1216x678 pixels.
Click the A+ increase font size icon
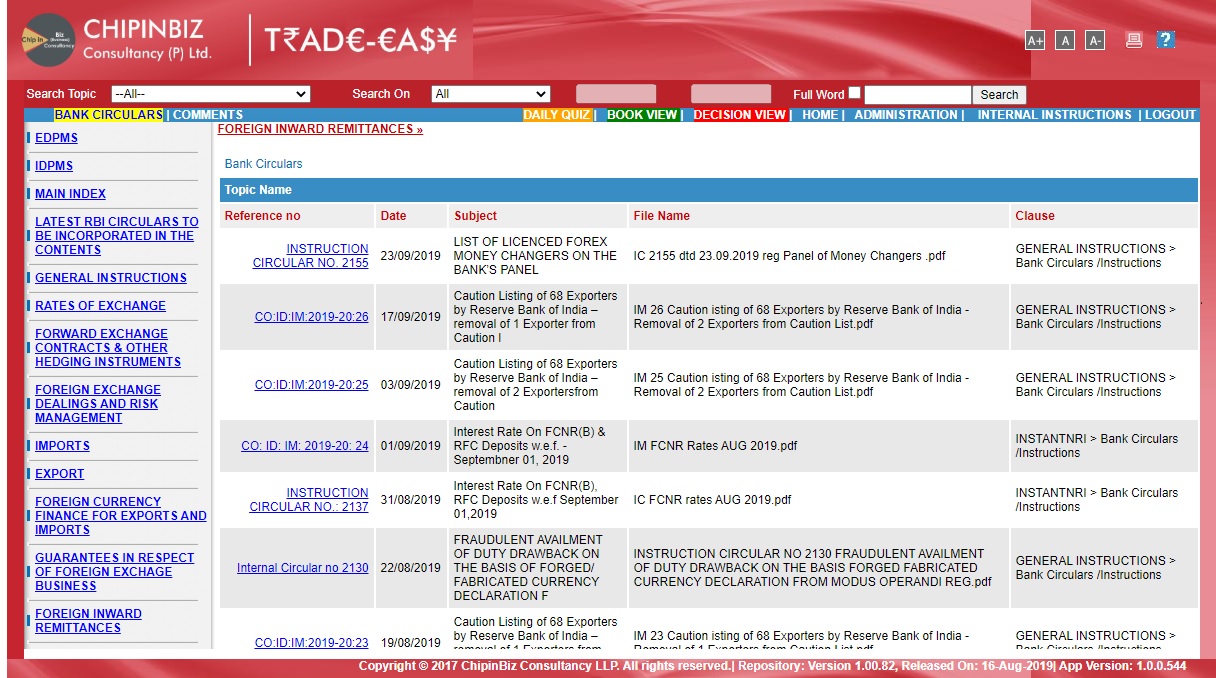point(1035,40)
